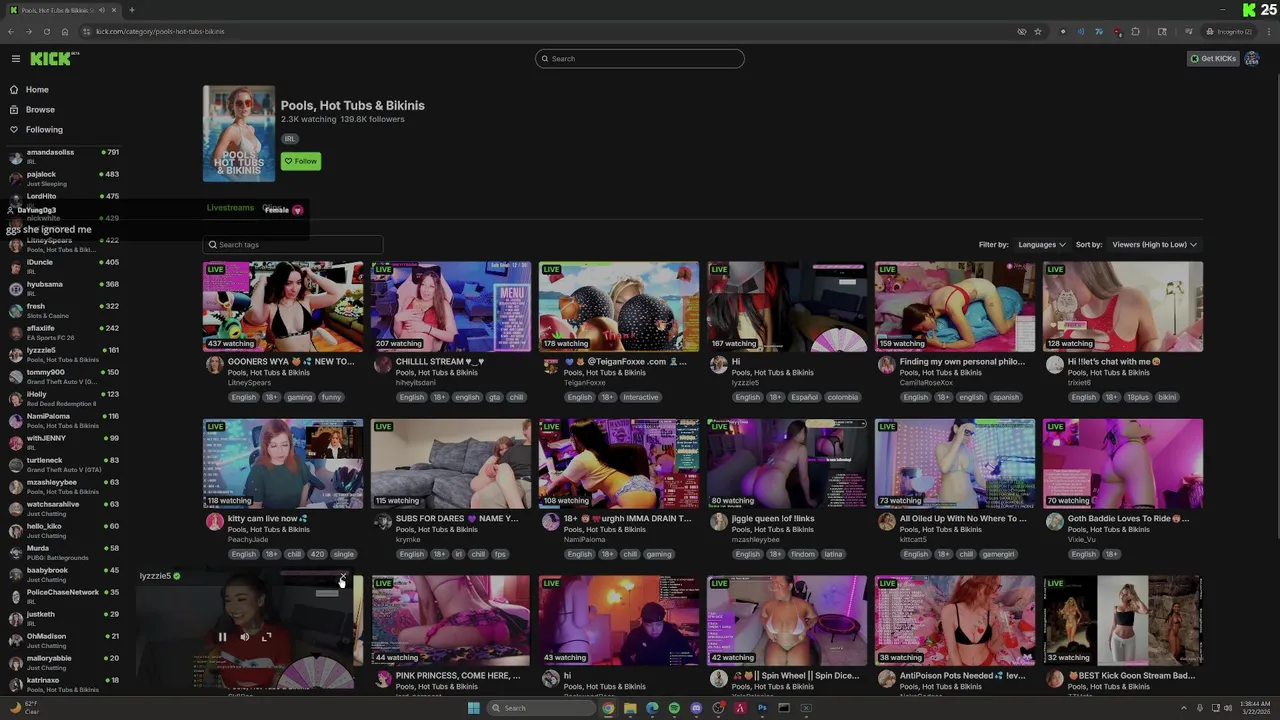Open the Chrome three-dot menu
The image size is (1280, 720).
(1268, 32)
